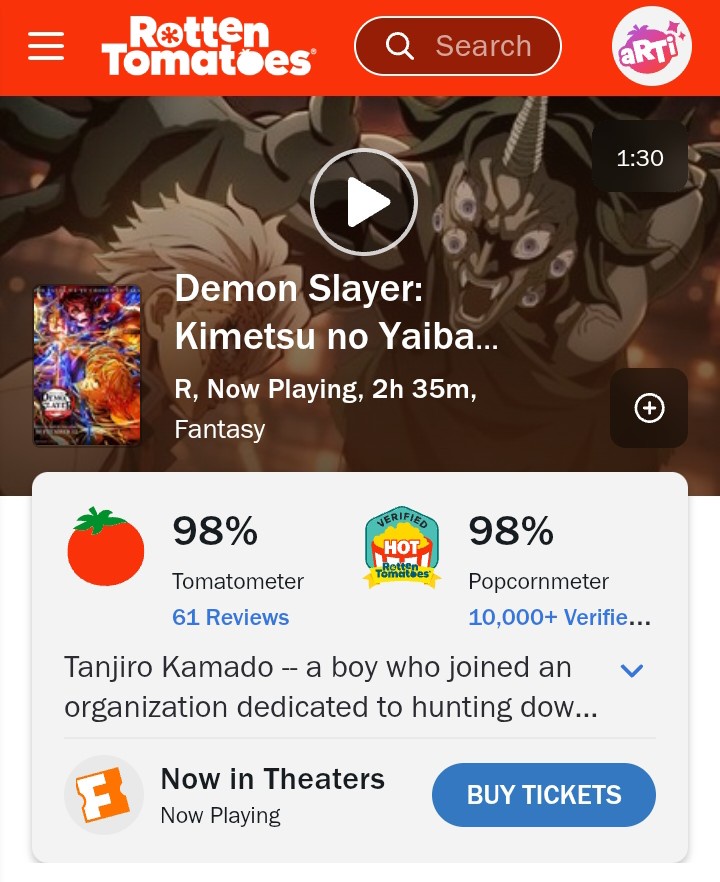Viewport: 720px width, 882px height.
Task: Open the 10,000+ Verified ratings link
Action: tap(559, 617)
